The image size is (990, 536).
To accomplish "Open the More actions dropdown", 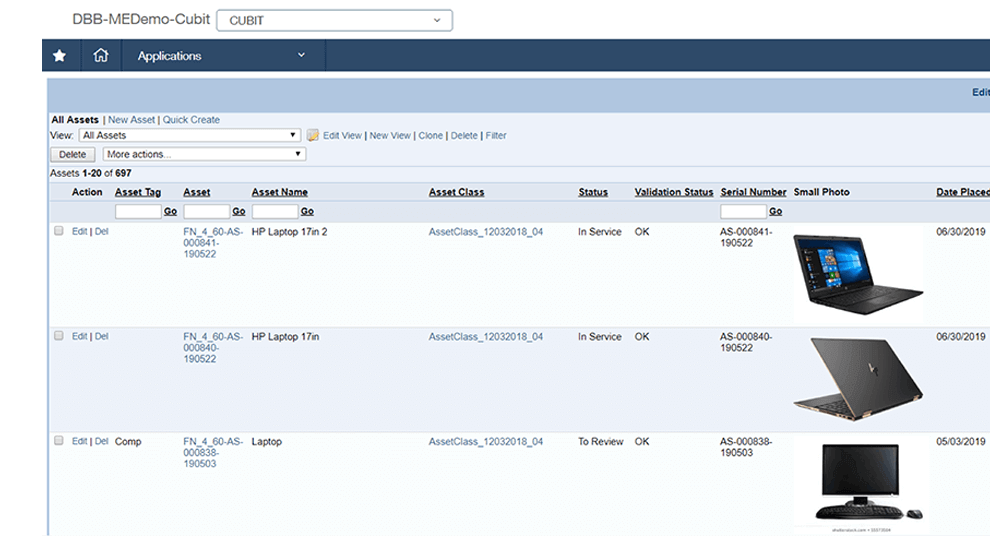I will point(204,154).
